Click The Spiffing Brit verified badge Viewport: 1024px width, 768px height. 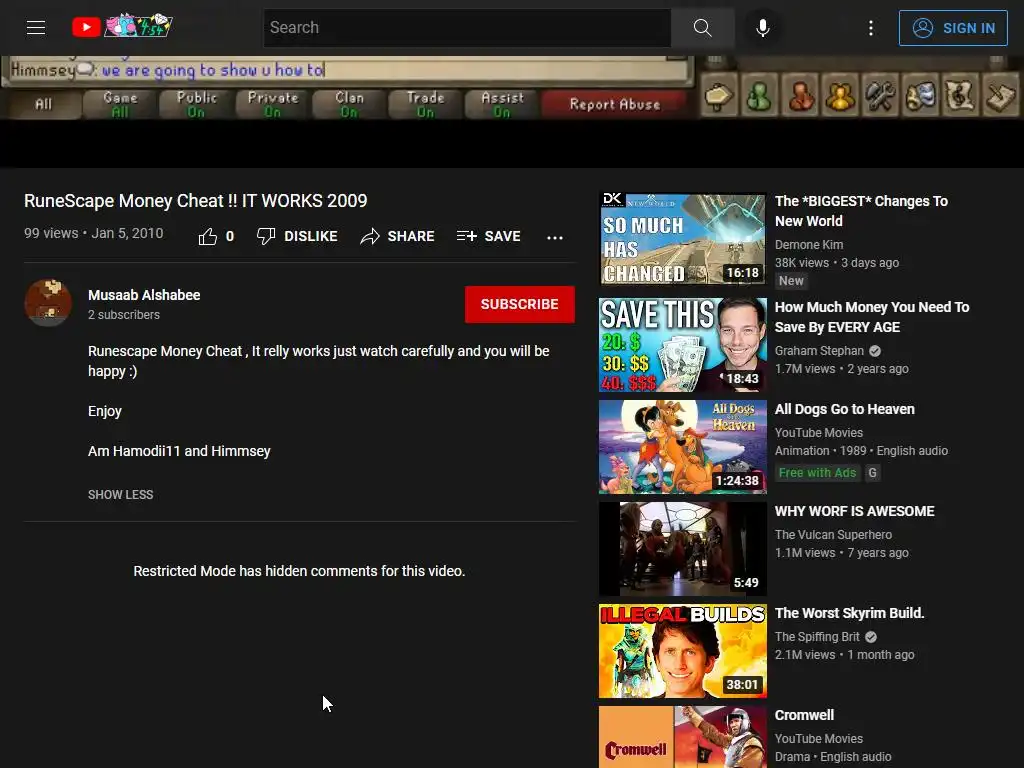[871, 637]
